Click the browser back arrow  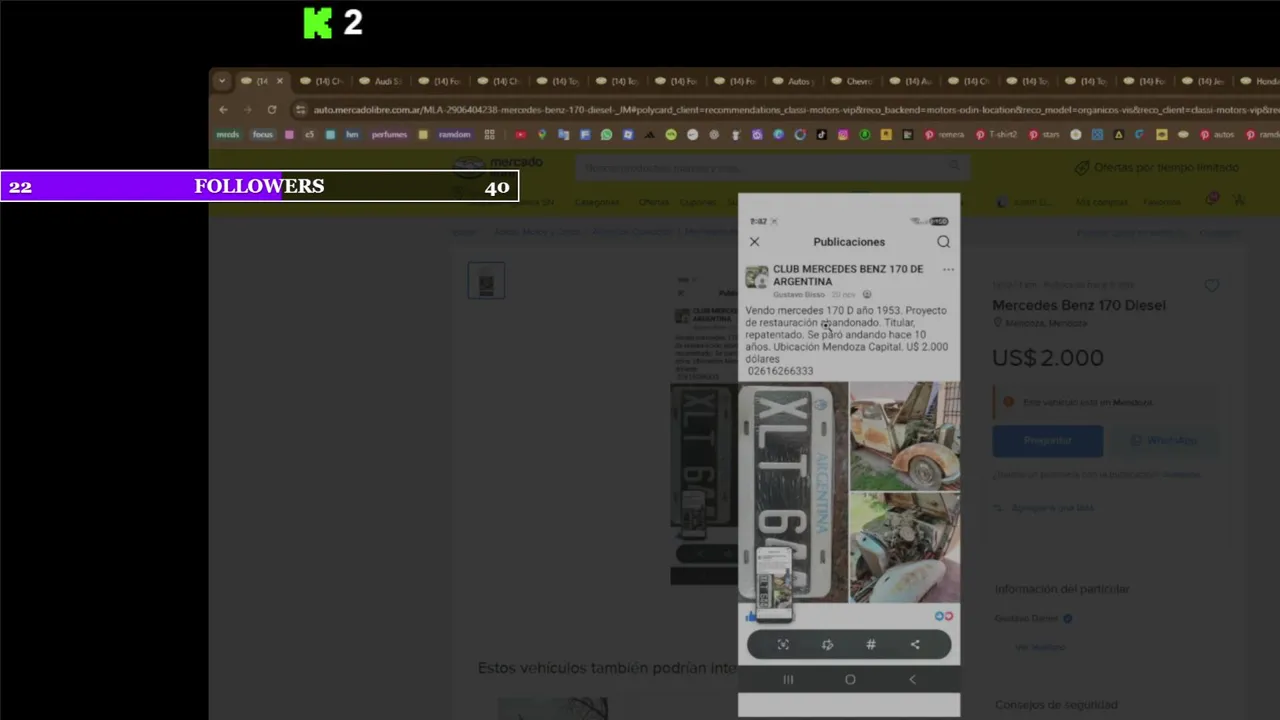[223, 110]
